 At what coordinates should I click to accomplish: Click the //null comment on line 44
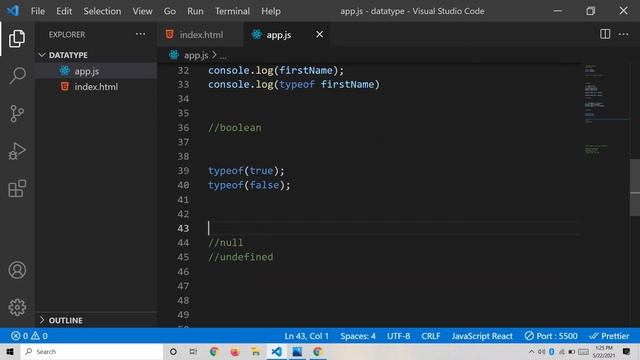click(226, 242)
